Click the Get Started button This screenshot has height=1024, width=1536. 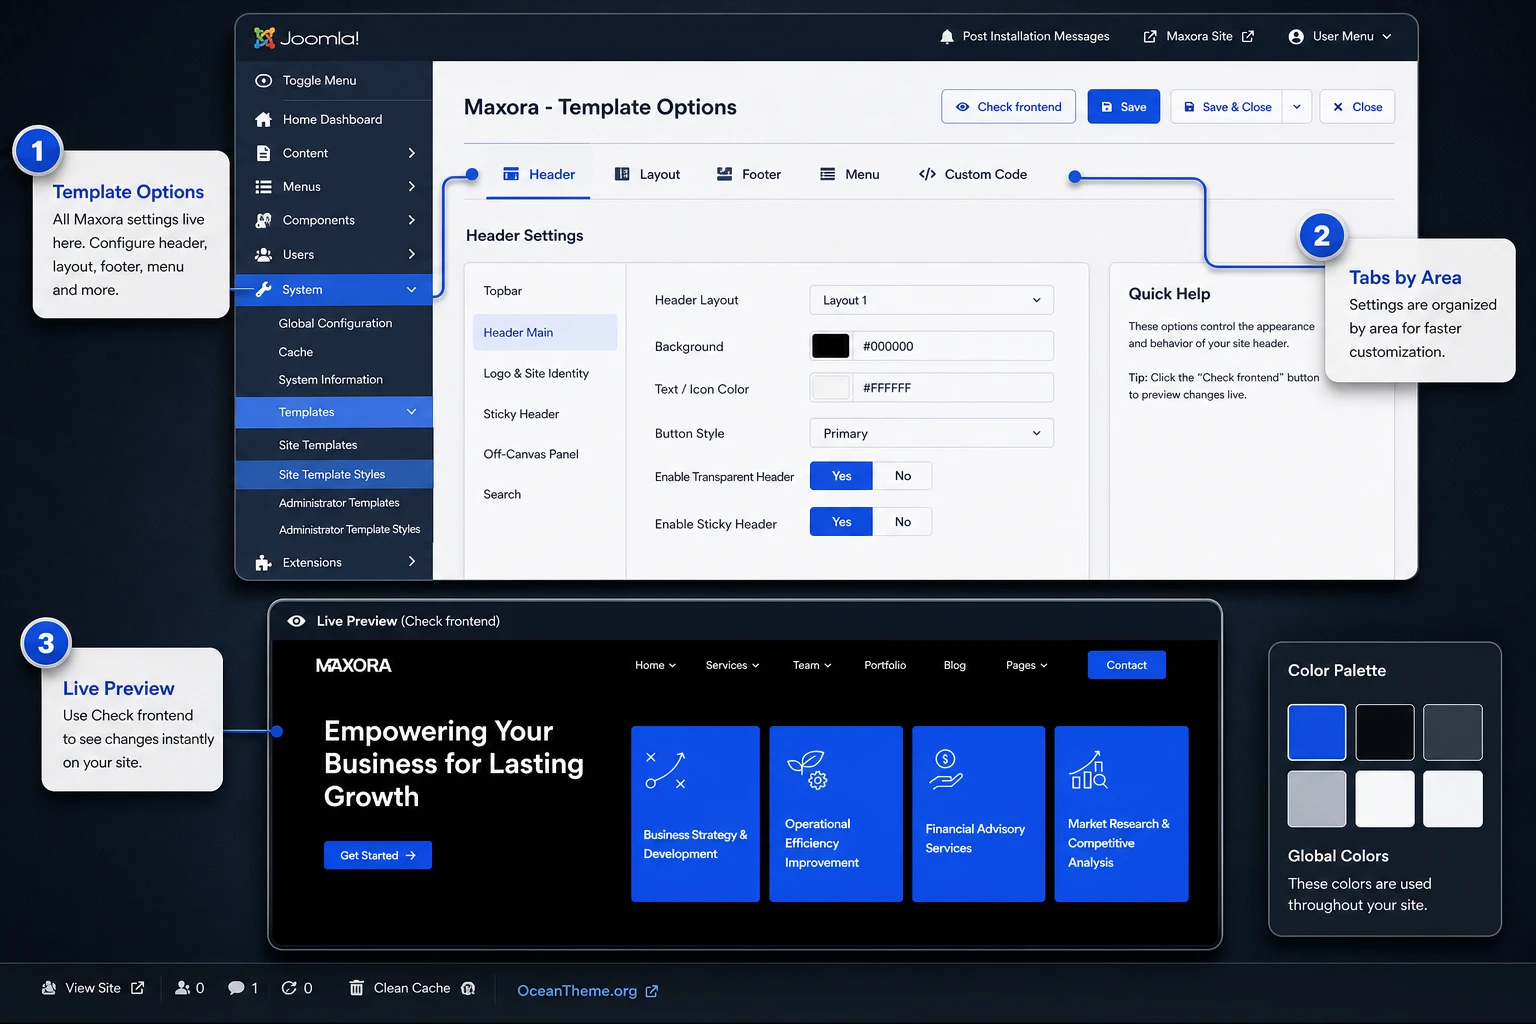coord(378,855)
